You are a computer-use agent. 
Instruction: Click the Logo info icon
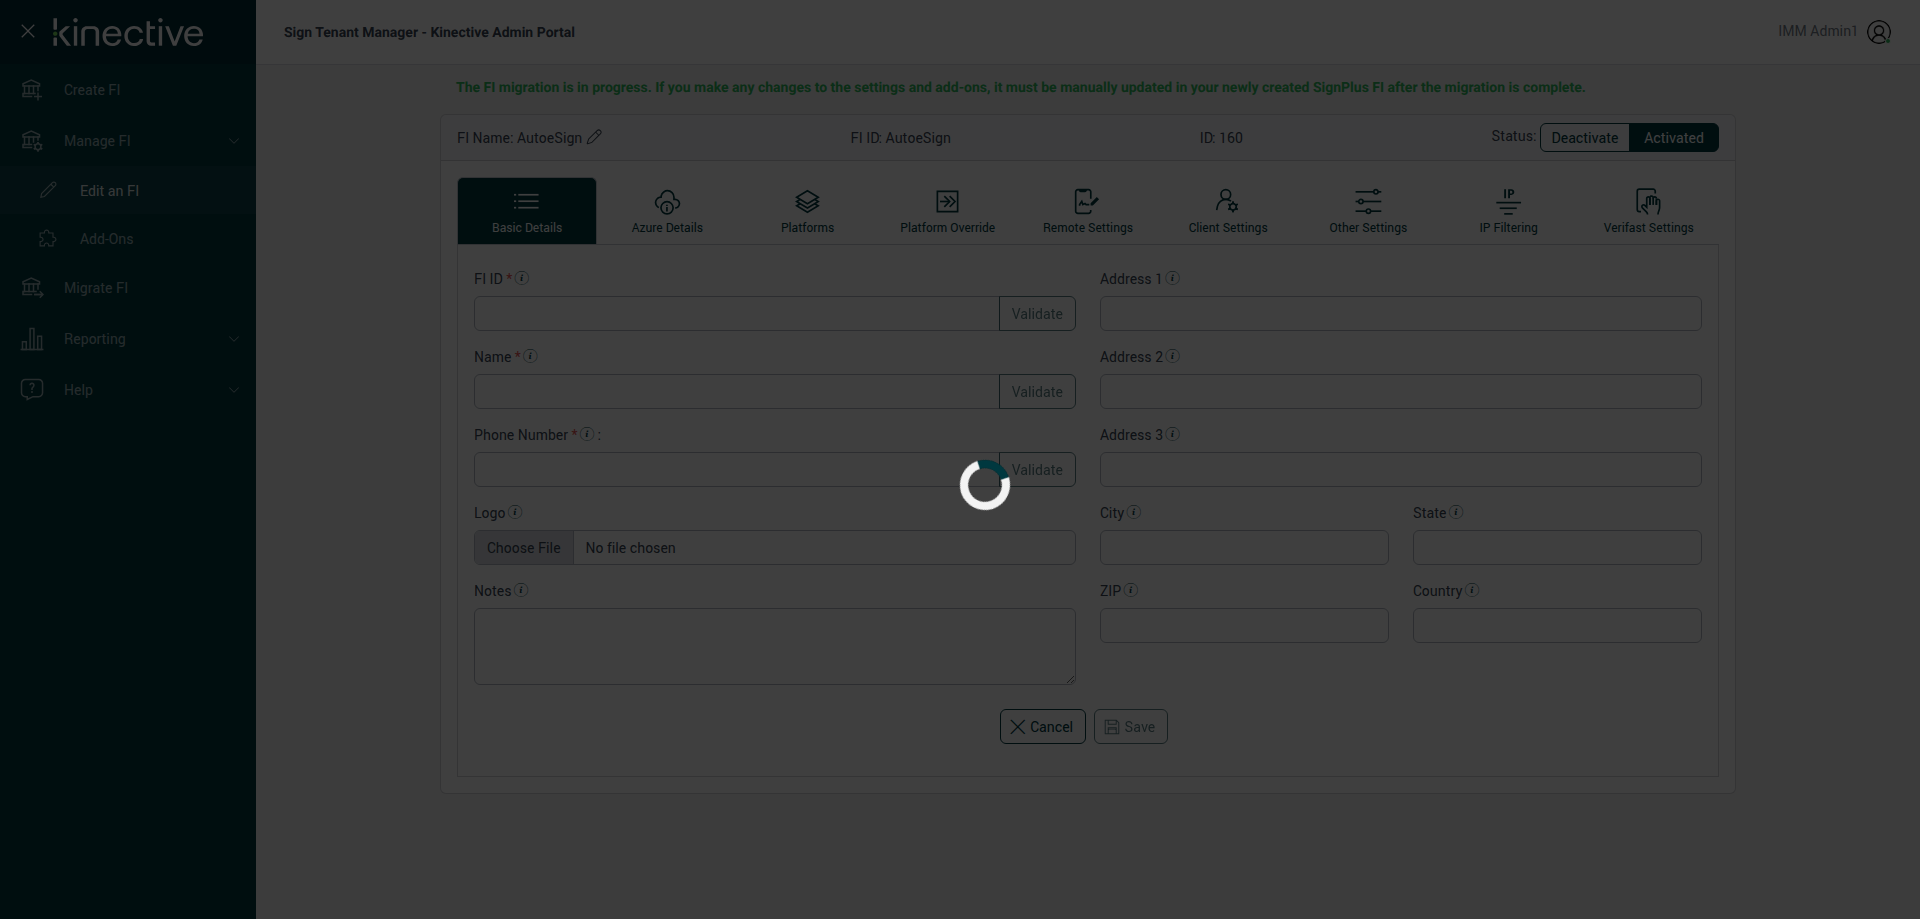(515, 512)
